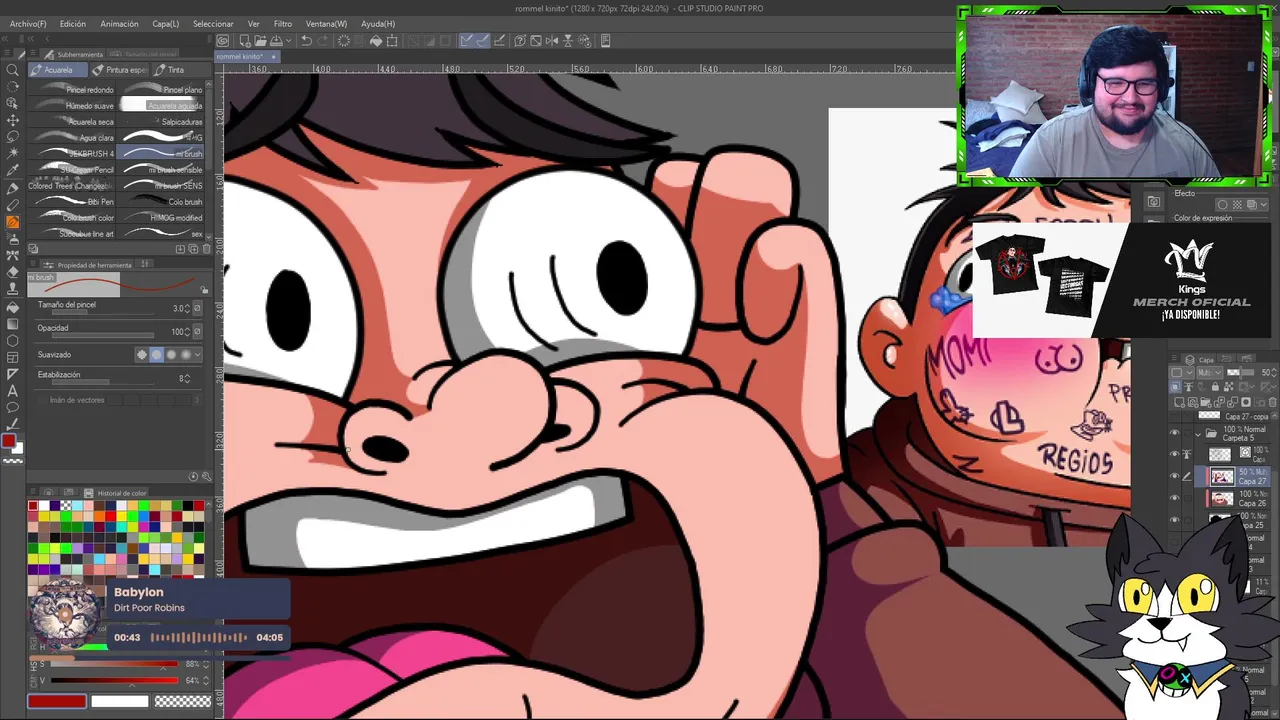Toggle visibility eye of Carpeta 5 folder
Screen dimensions: 1280x720
tap(1175, 433)
